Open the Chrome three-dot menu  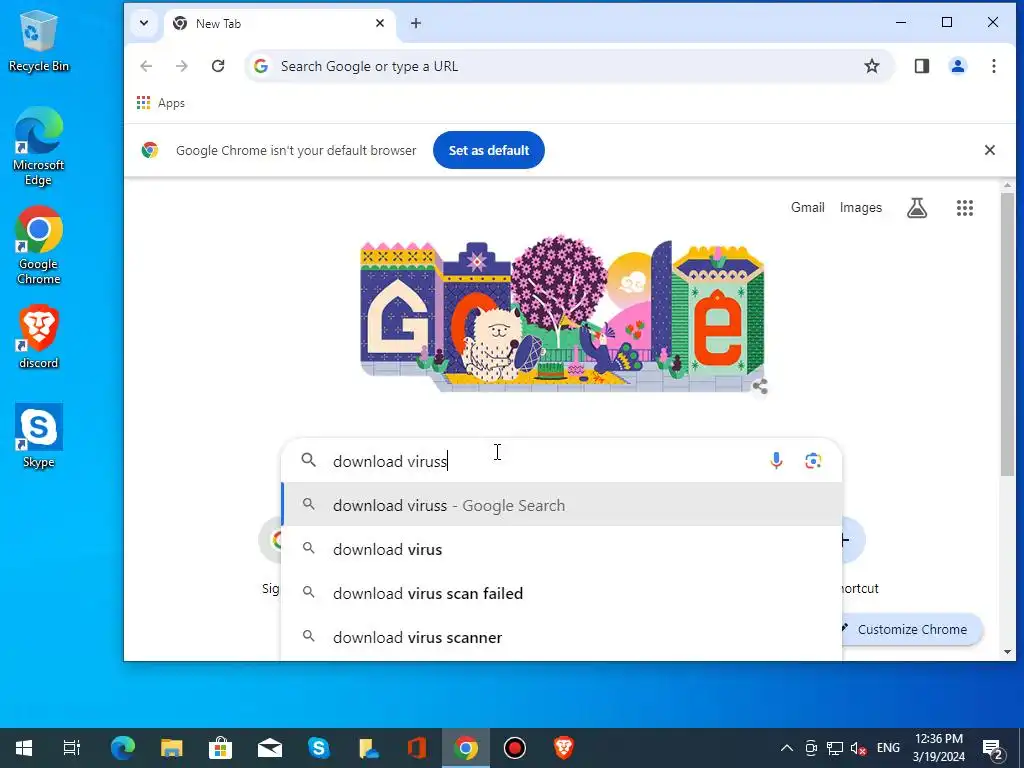[x=993, y=66]
